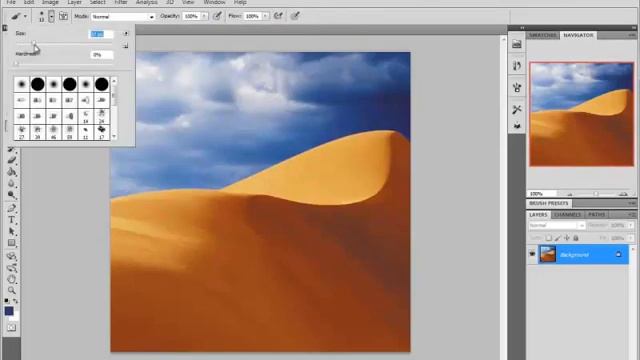Viewport: 640px width, 360px height.
Task: Switch to the Swatches tab
Action: [x=542, y=36]
